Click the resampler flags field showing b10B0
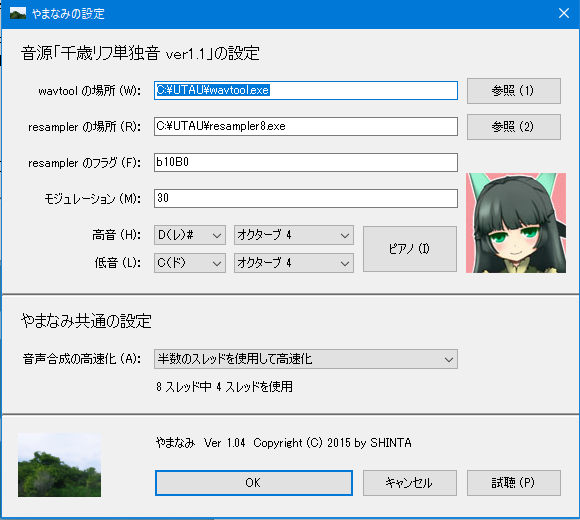 [306, 162]
